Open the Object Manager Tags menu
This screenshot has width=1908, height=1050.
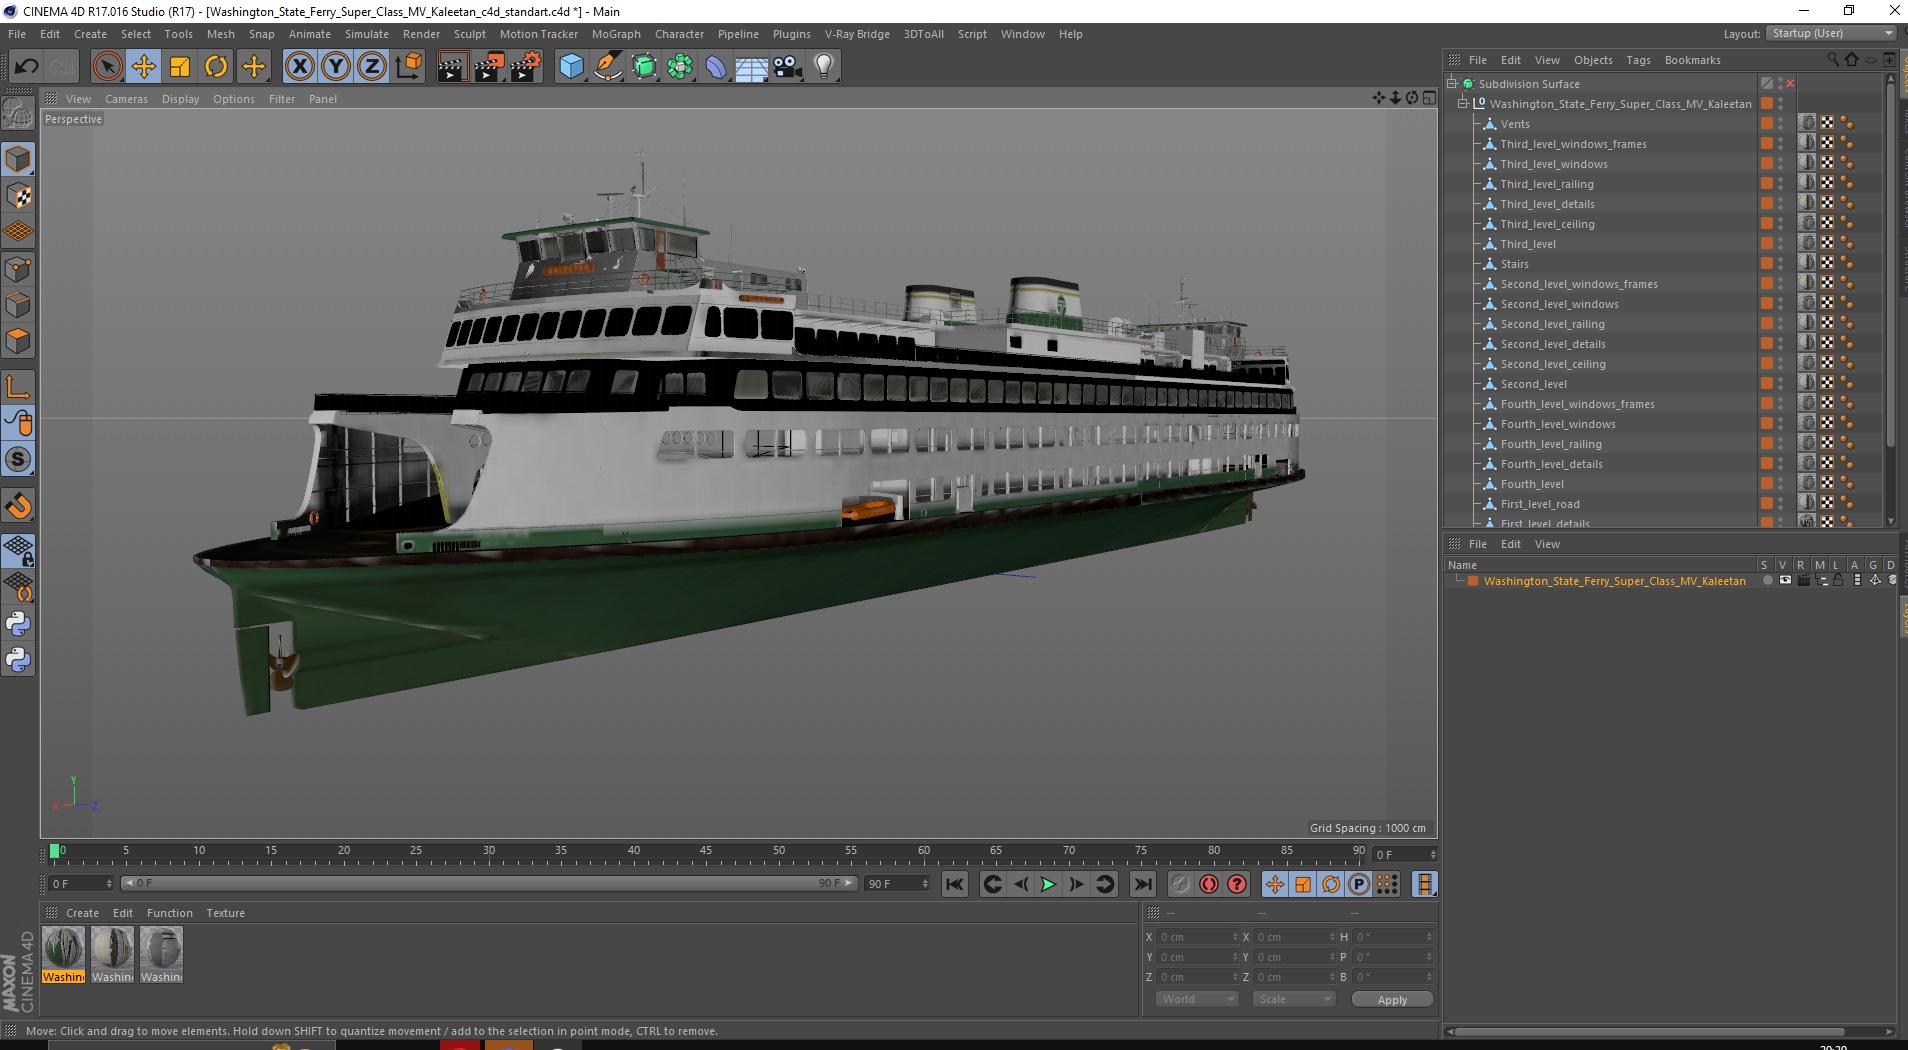[1638, 60]
